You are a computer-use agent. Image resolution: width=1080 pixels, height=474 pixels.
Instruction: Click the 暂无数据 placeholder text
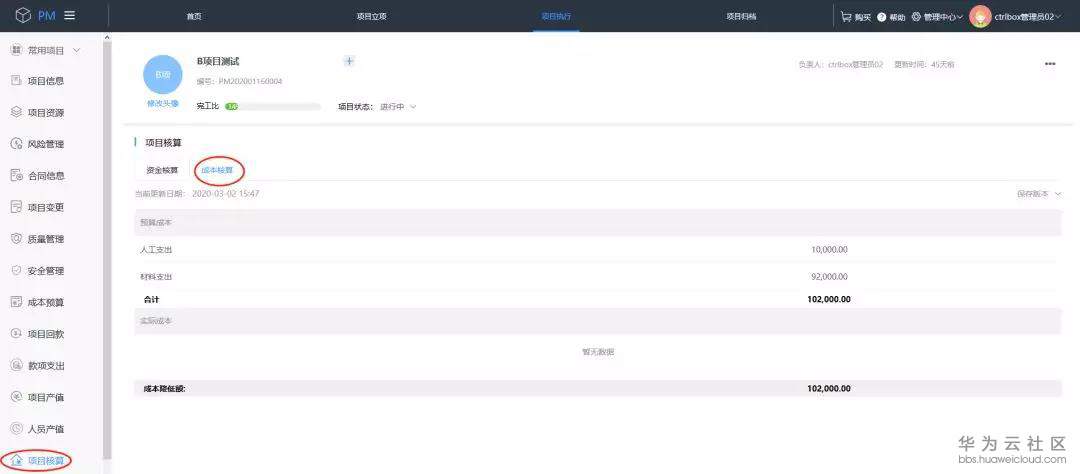coord(598,351)
